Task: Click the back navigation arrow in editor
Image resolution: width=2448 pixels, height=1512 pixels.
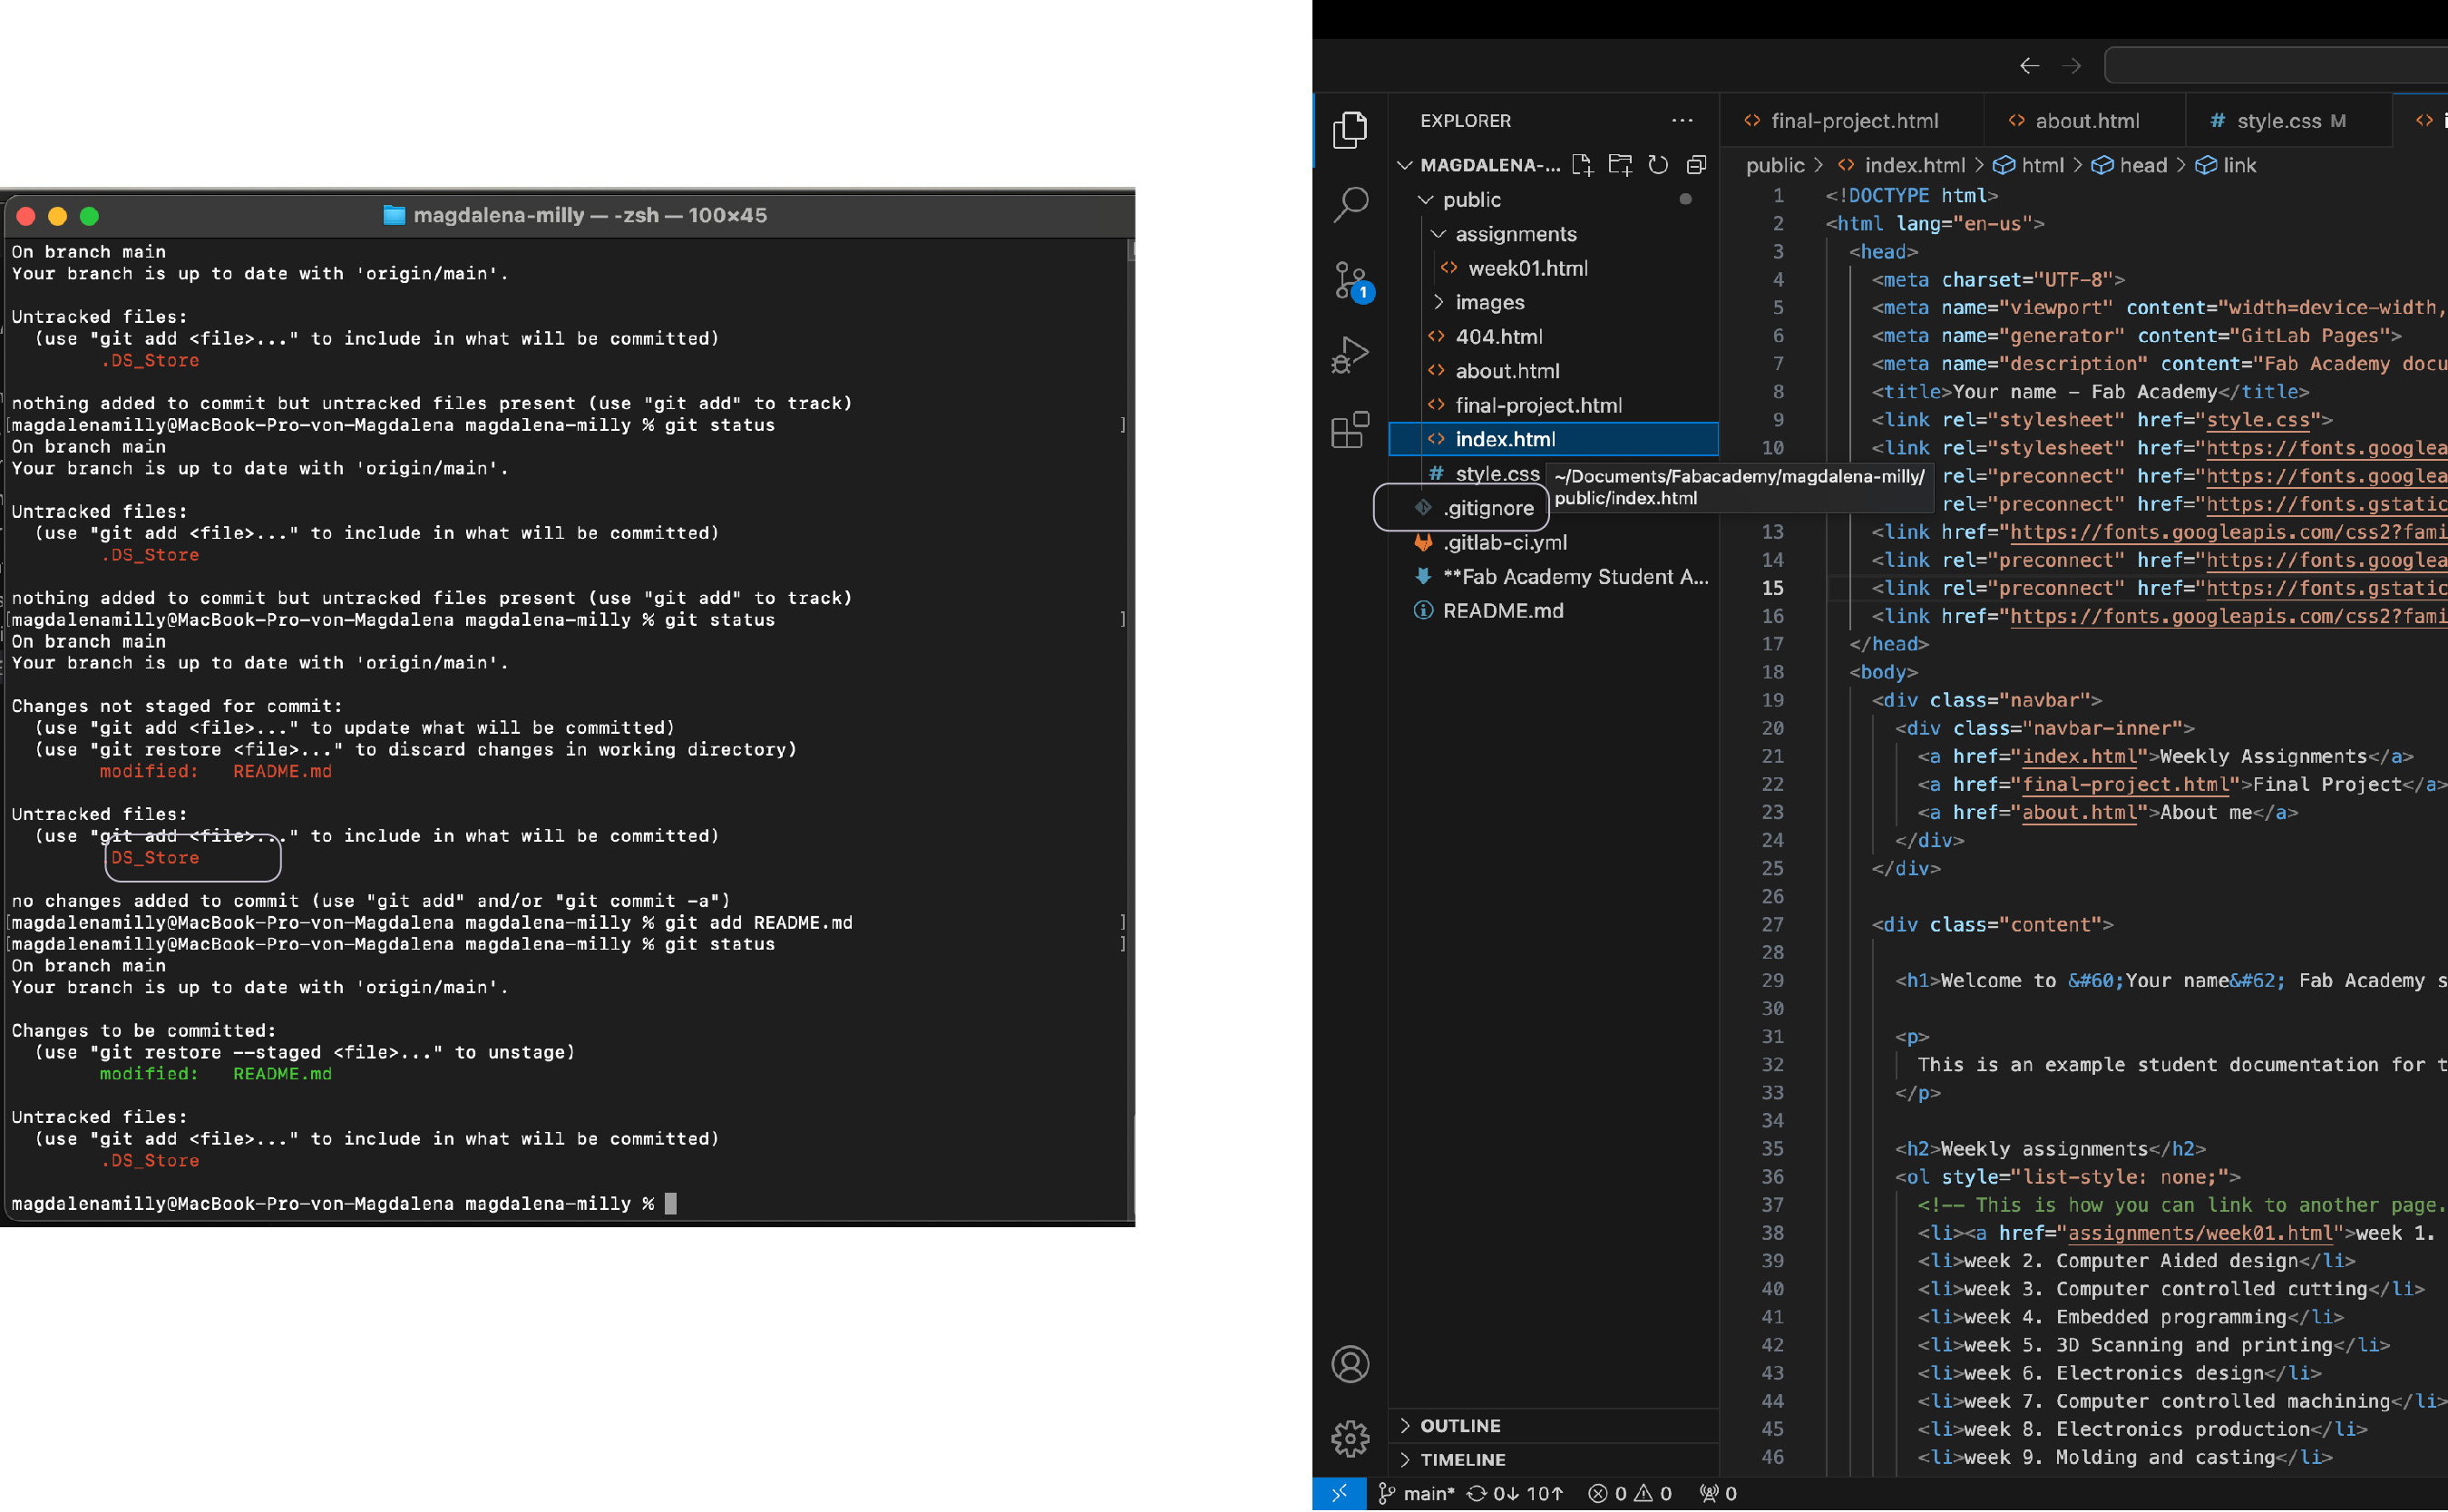Action: coord(2028,66)
